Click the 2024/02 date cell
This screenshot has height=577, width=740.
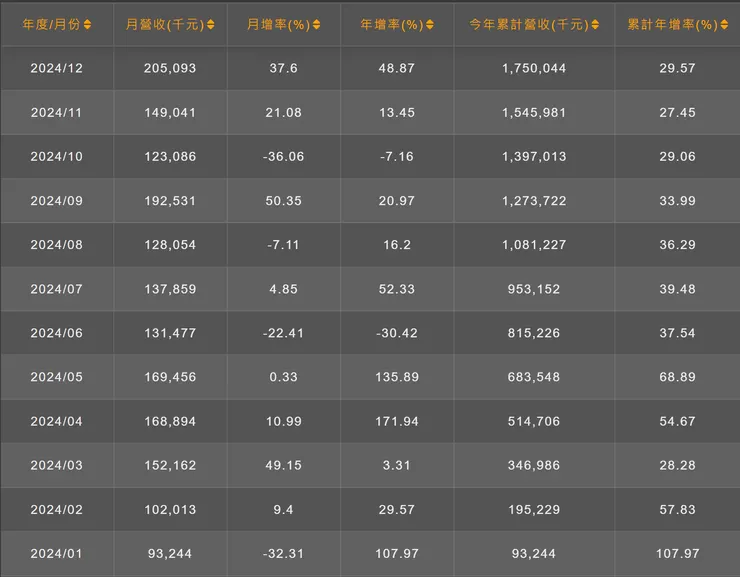(56, 509)
